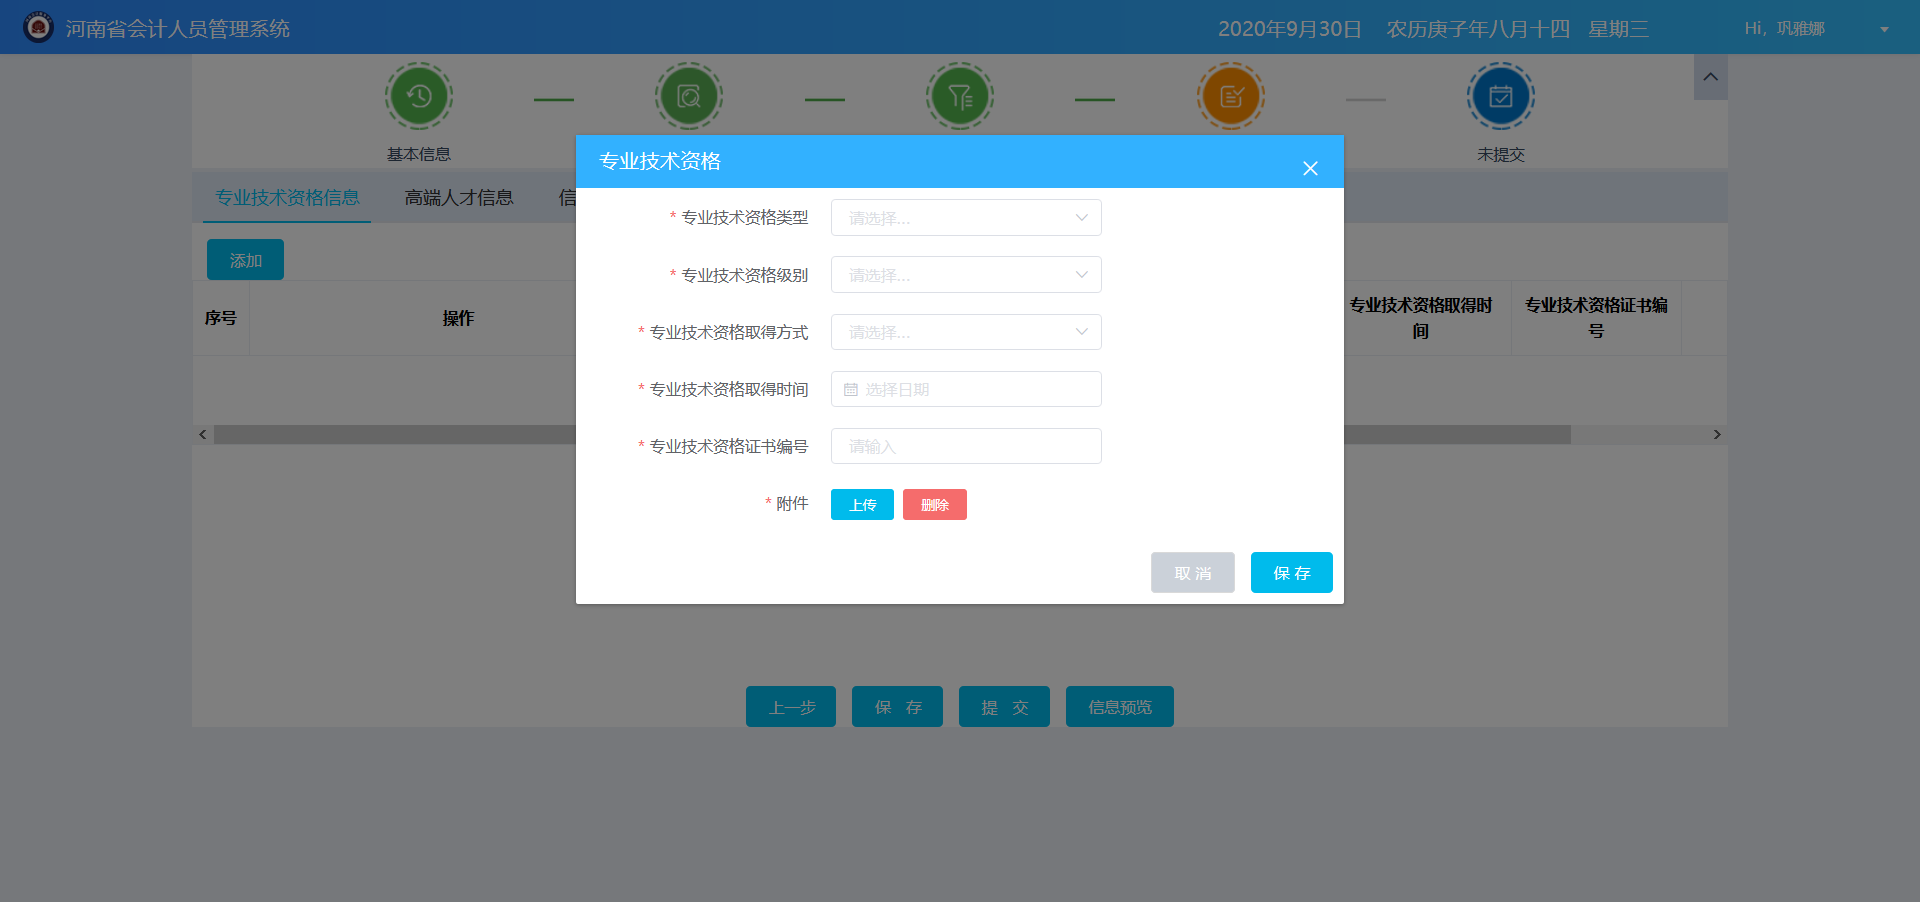Select the 专业技术资格信息 tab
1920x902 pixels.
(287, 197)
